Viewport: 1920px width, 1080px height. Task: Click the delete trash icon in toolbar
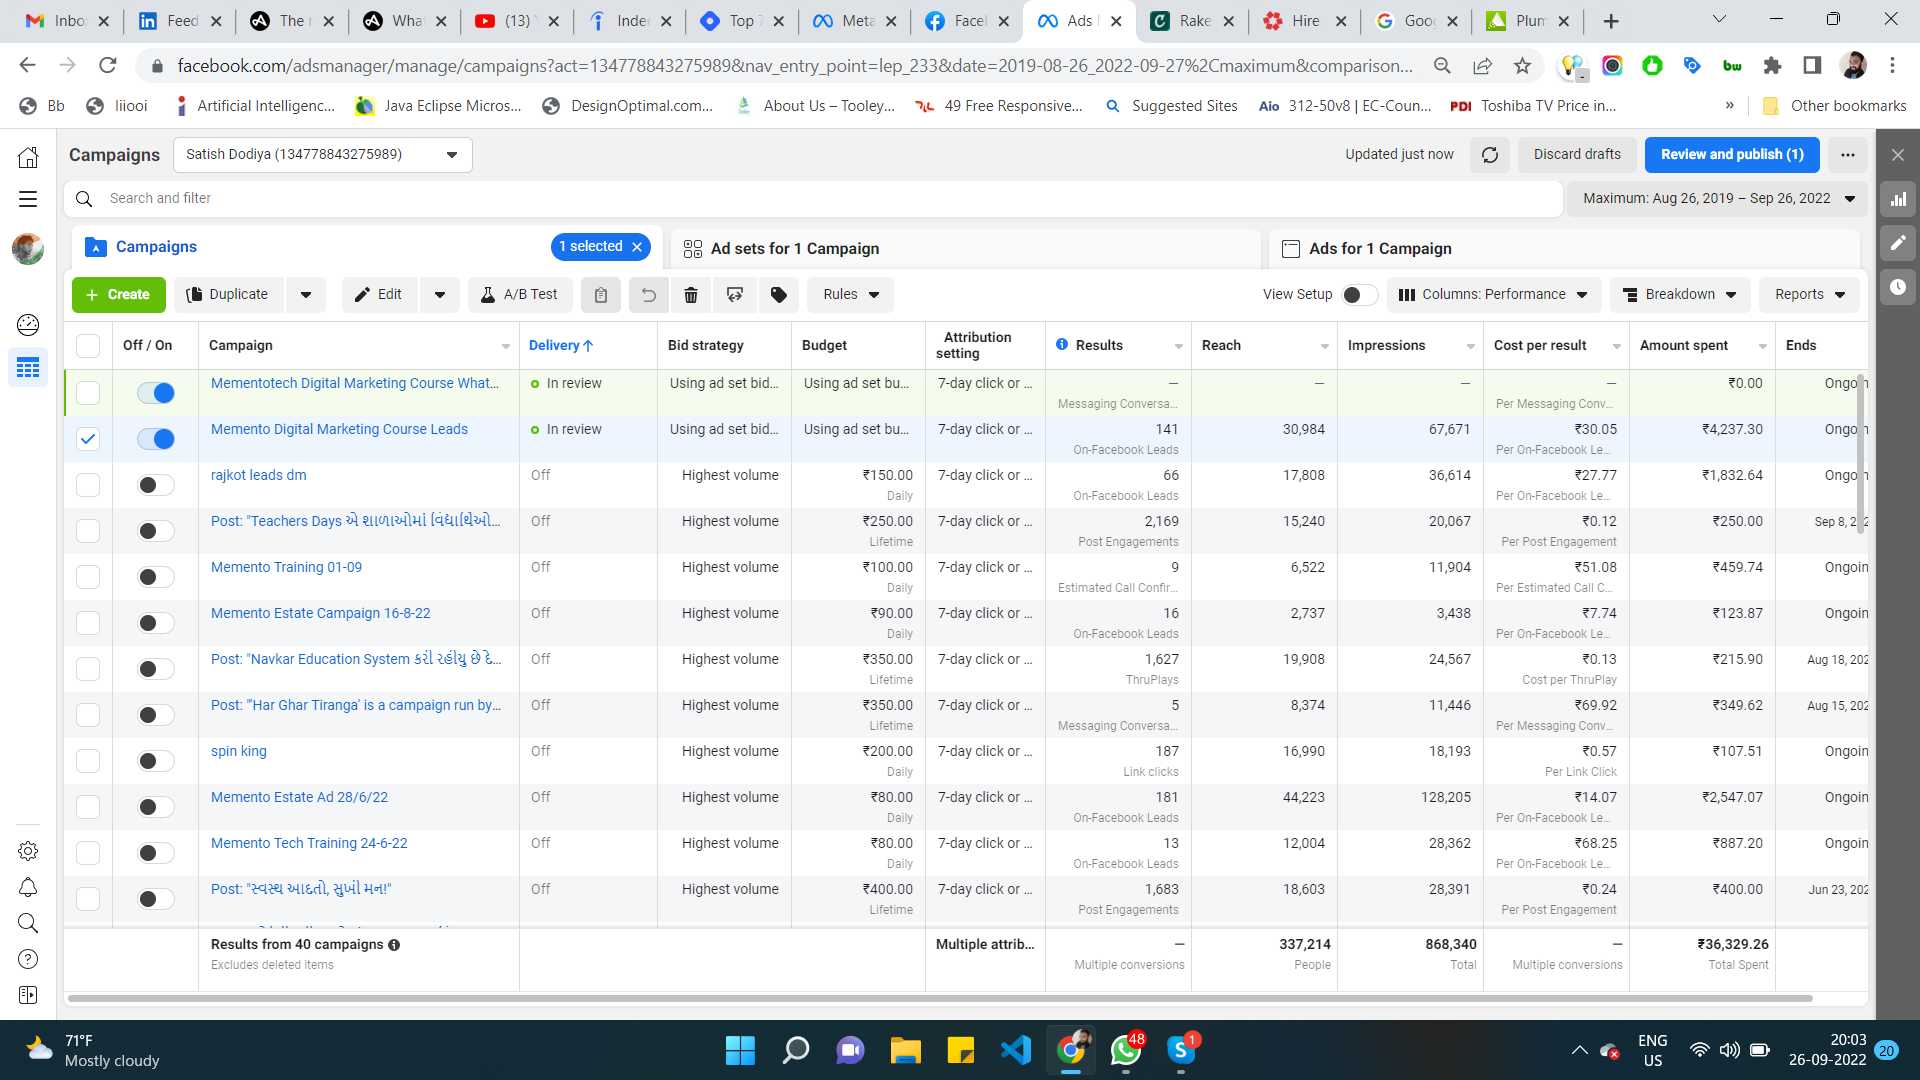(691, 295)
